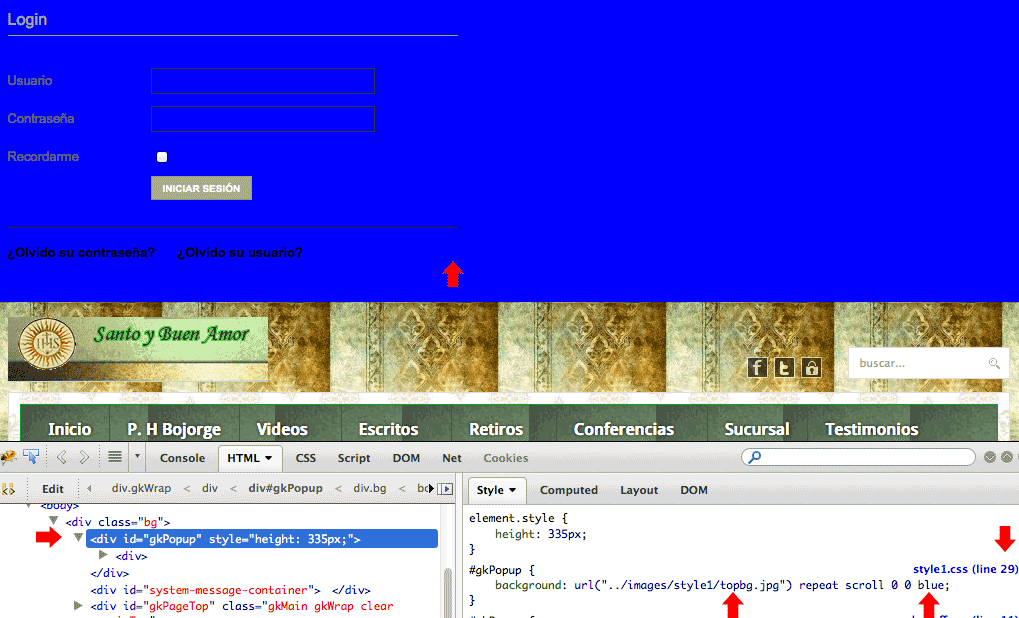
Task: Click Firebug search magnifier icon
Action: click(755, 457)
